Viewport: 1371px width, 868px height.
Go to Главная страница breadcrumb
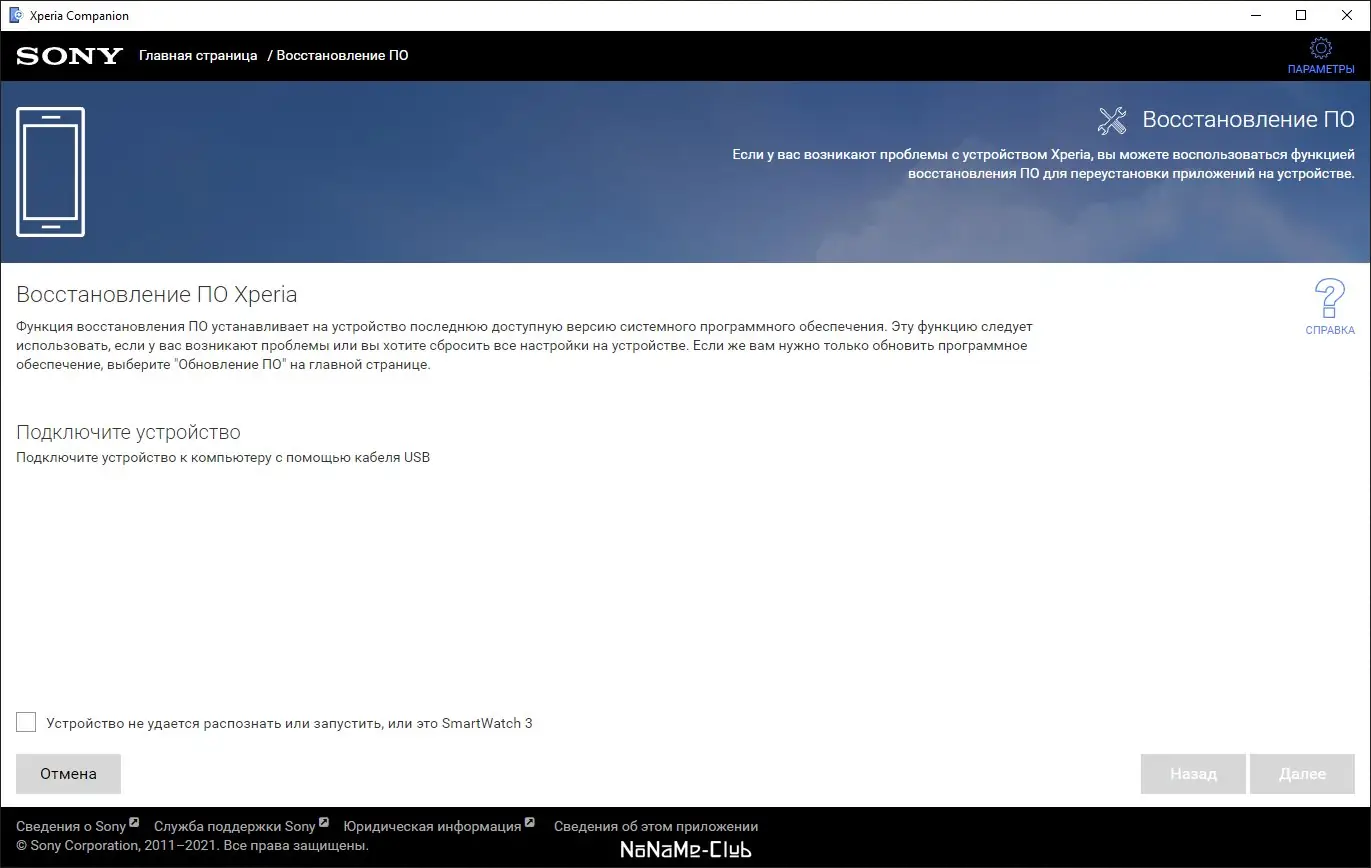coord(198,55)
